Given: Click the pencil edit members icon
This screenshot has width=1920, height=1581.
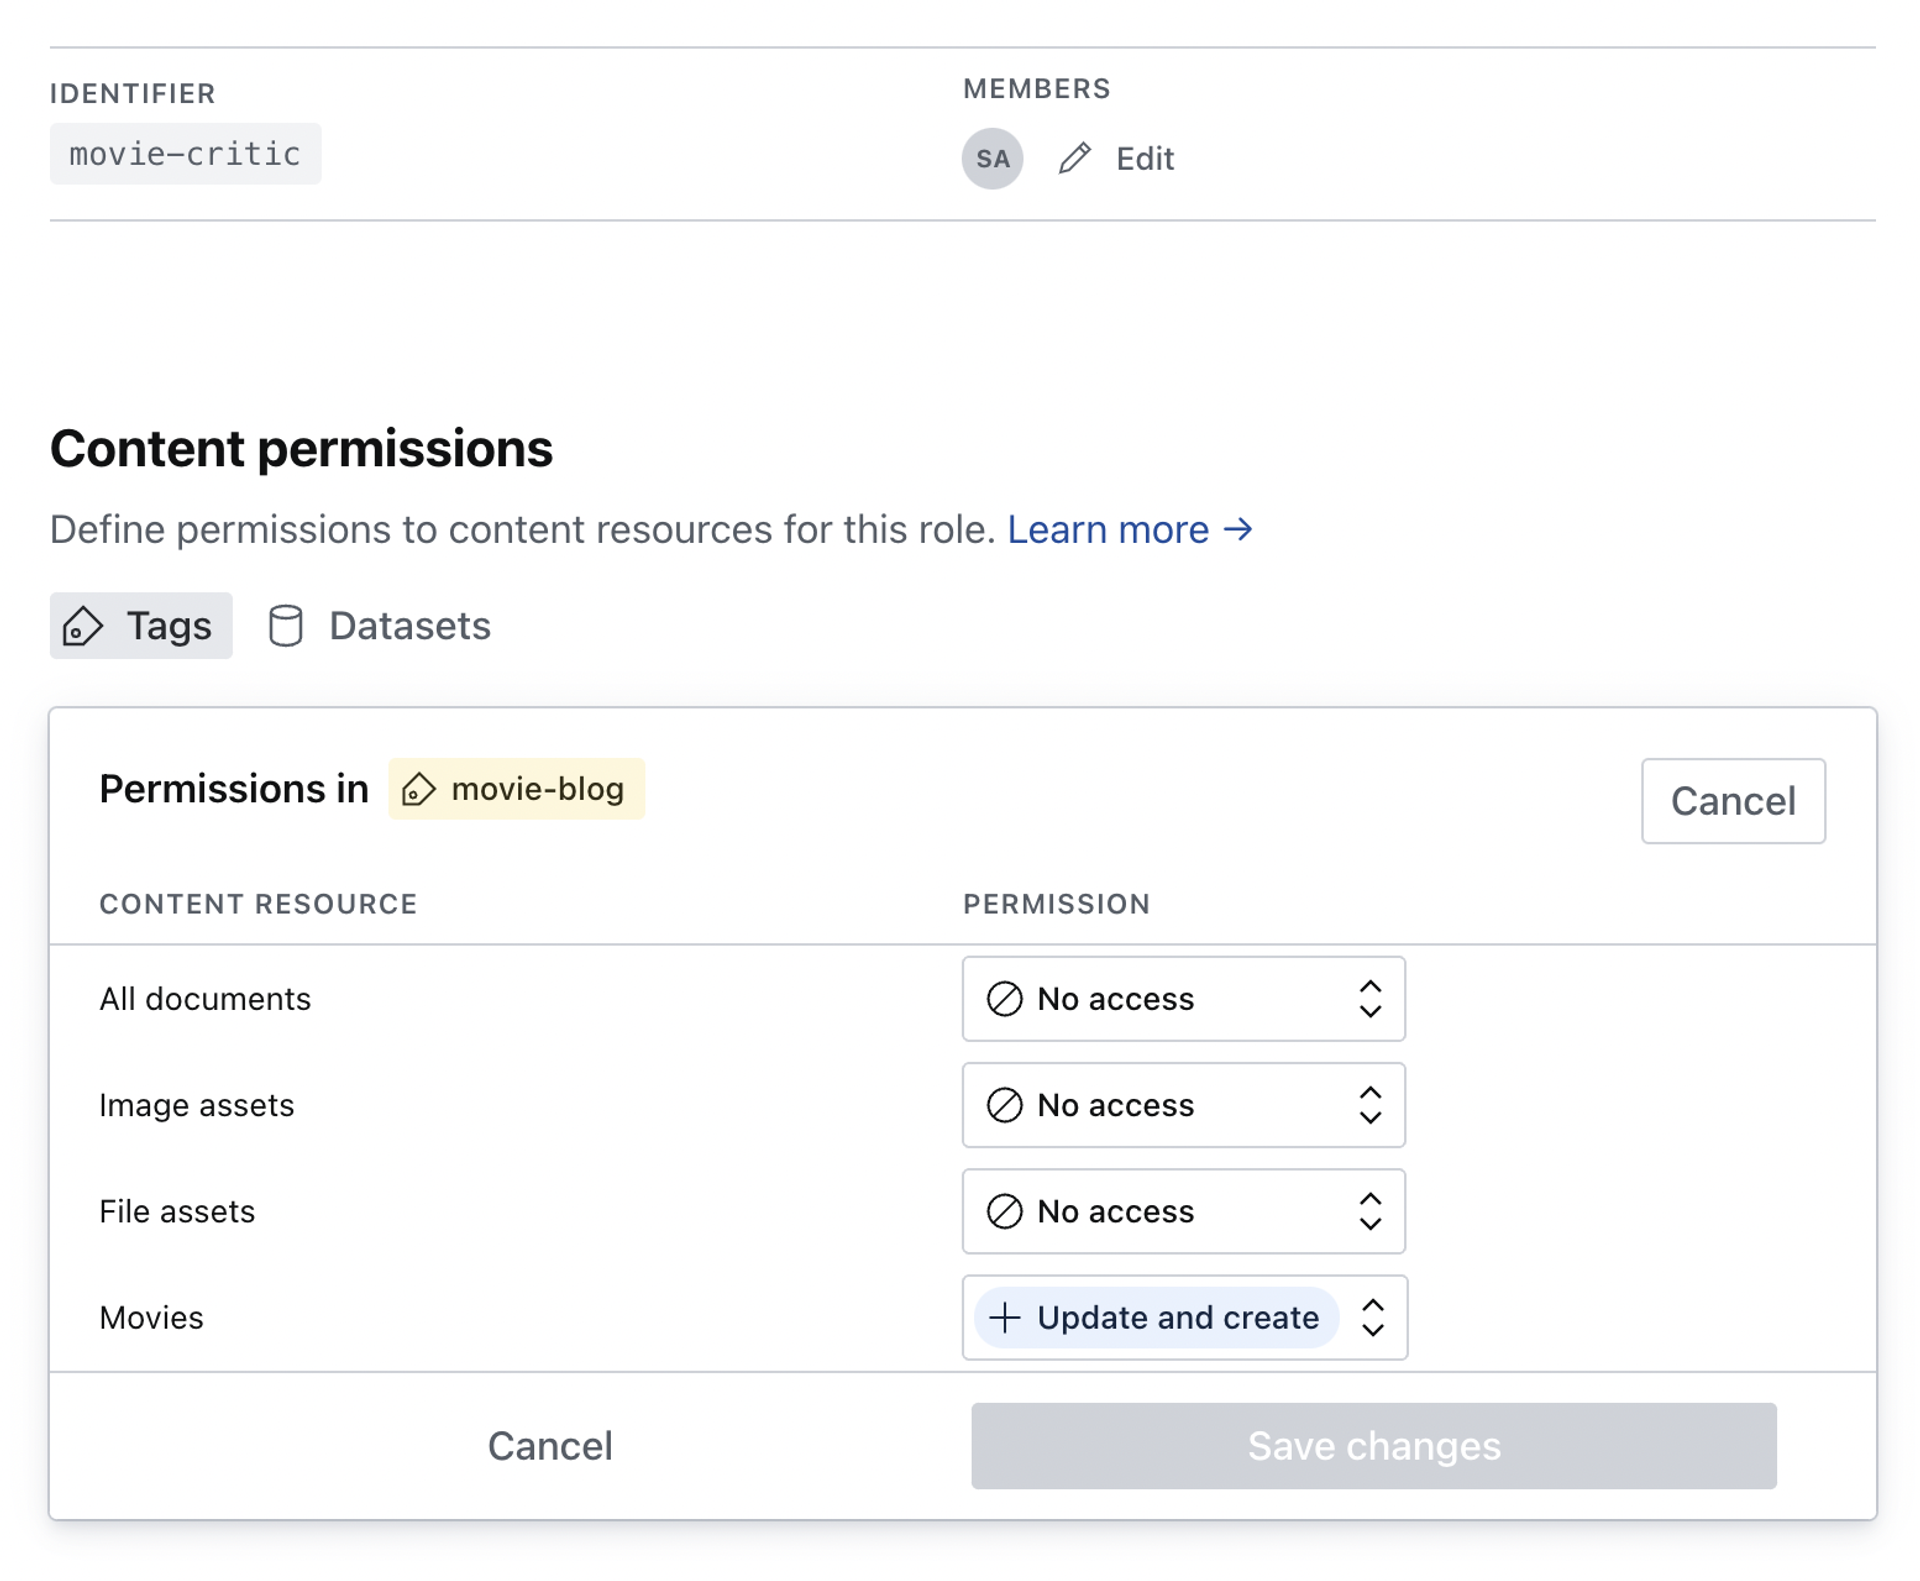Looking at the screenshot, I should click(1075, 158).
